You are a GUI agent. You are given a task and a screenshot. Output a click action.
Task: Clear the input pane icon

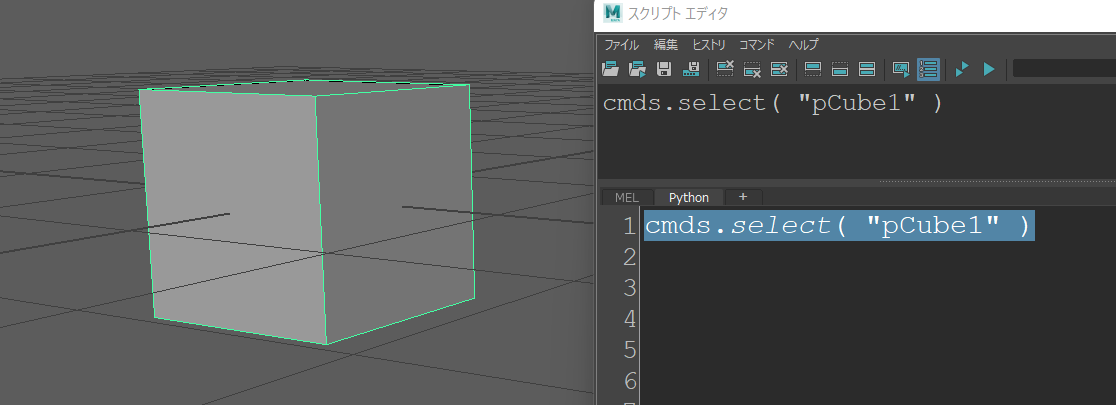(x=753, y=69)
